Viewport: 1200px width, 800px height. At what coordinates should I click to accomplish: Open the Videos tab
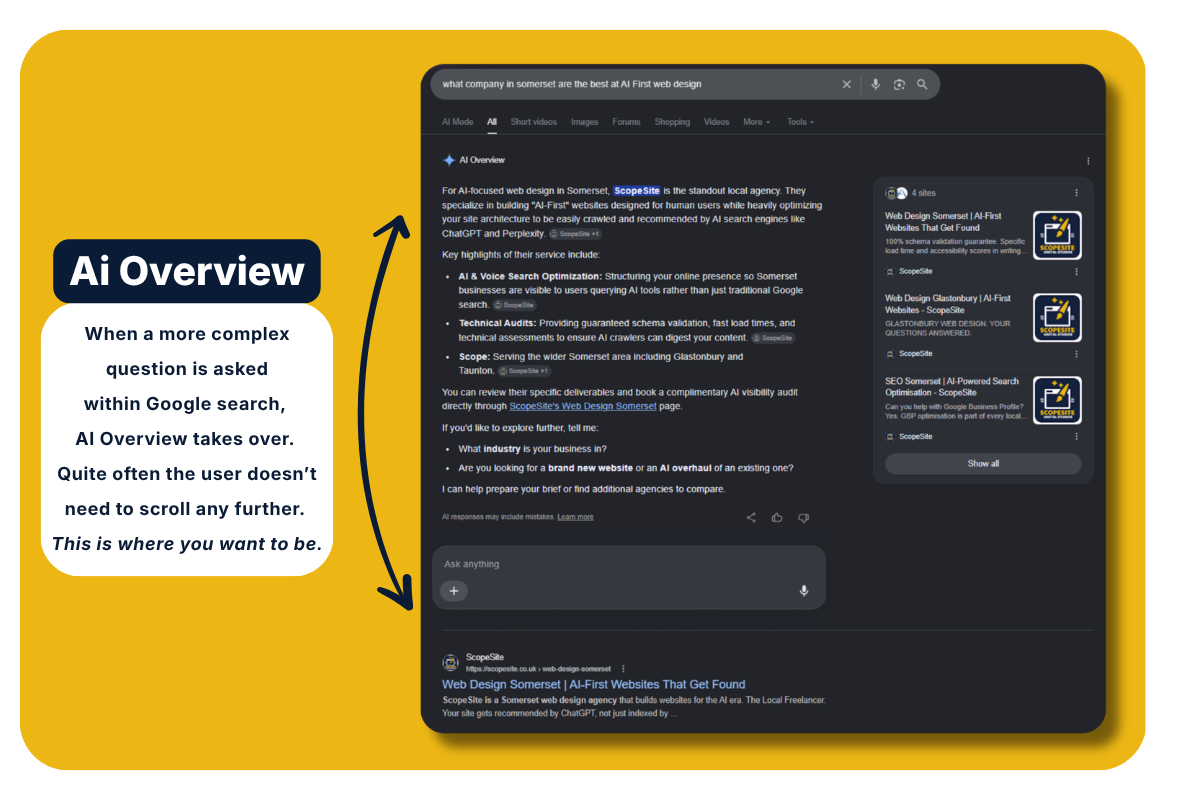[716, 122]
